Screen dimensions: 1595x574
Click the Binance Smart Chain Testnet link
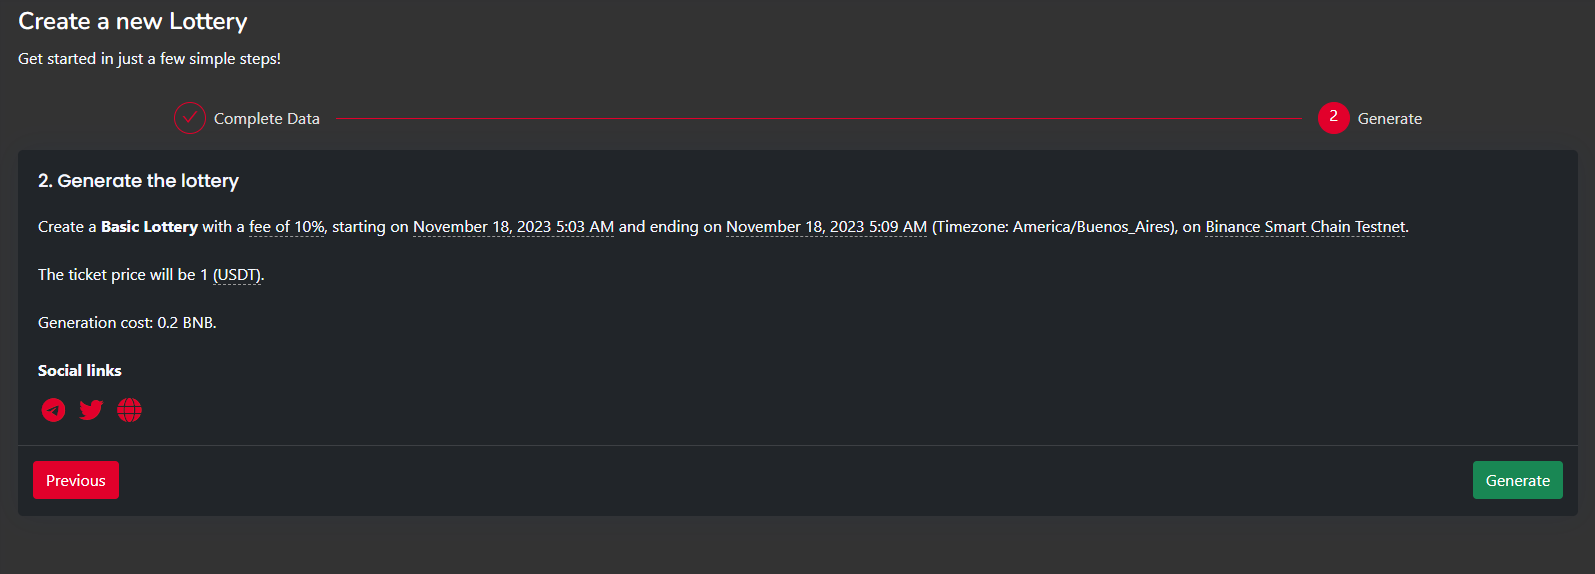pos(1305,227)
